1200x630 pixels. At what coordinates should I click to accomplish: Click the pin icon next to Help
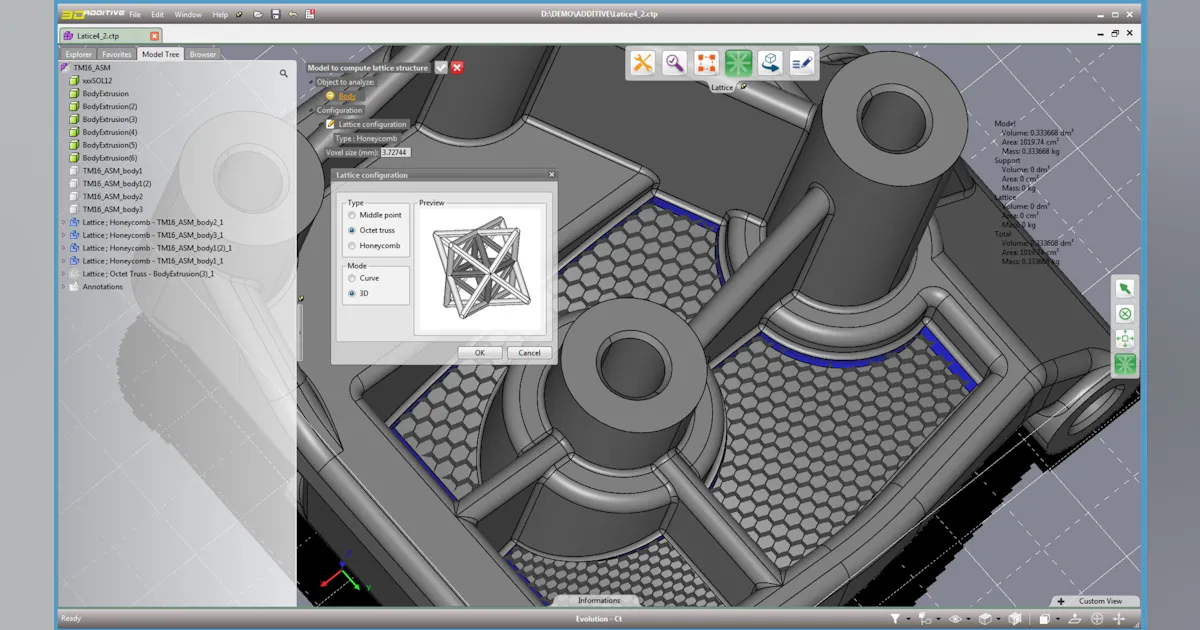coord(239,14)
